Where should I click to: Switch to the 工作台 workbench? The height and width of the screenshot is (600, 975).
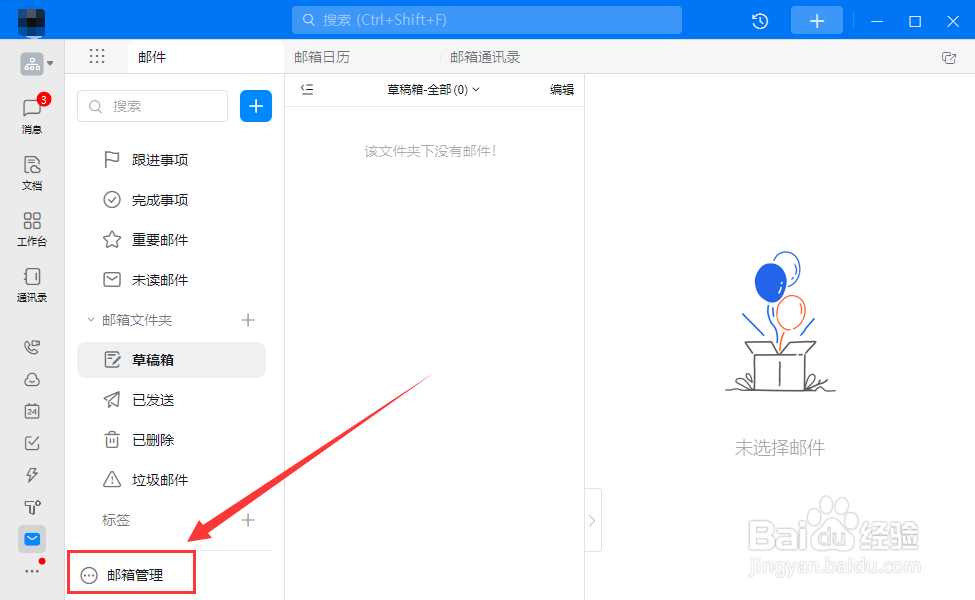coord(31,228)
